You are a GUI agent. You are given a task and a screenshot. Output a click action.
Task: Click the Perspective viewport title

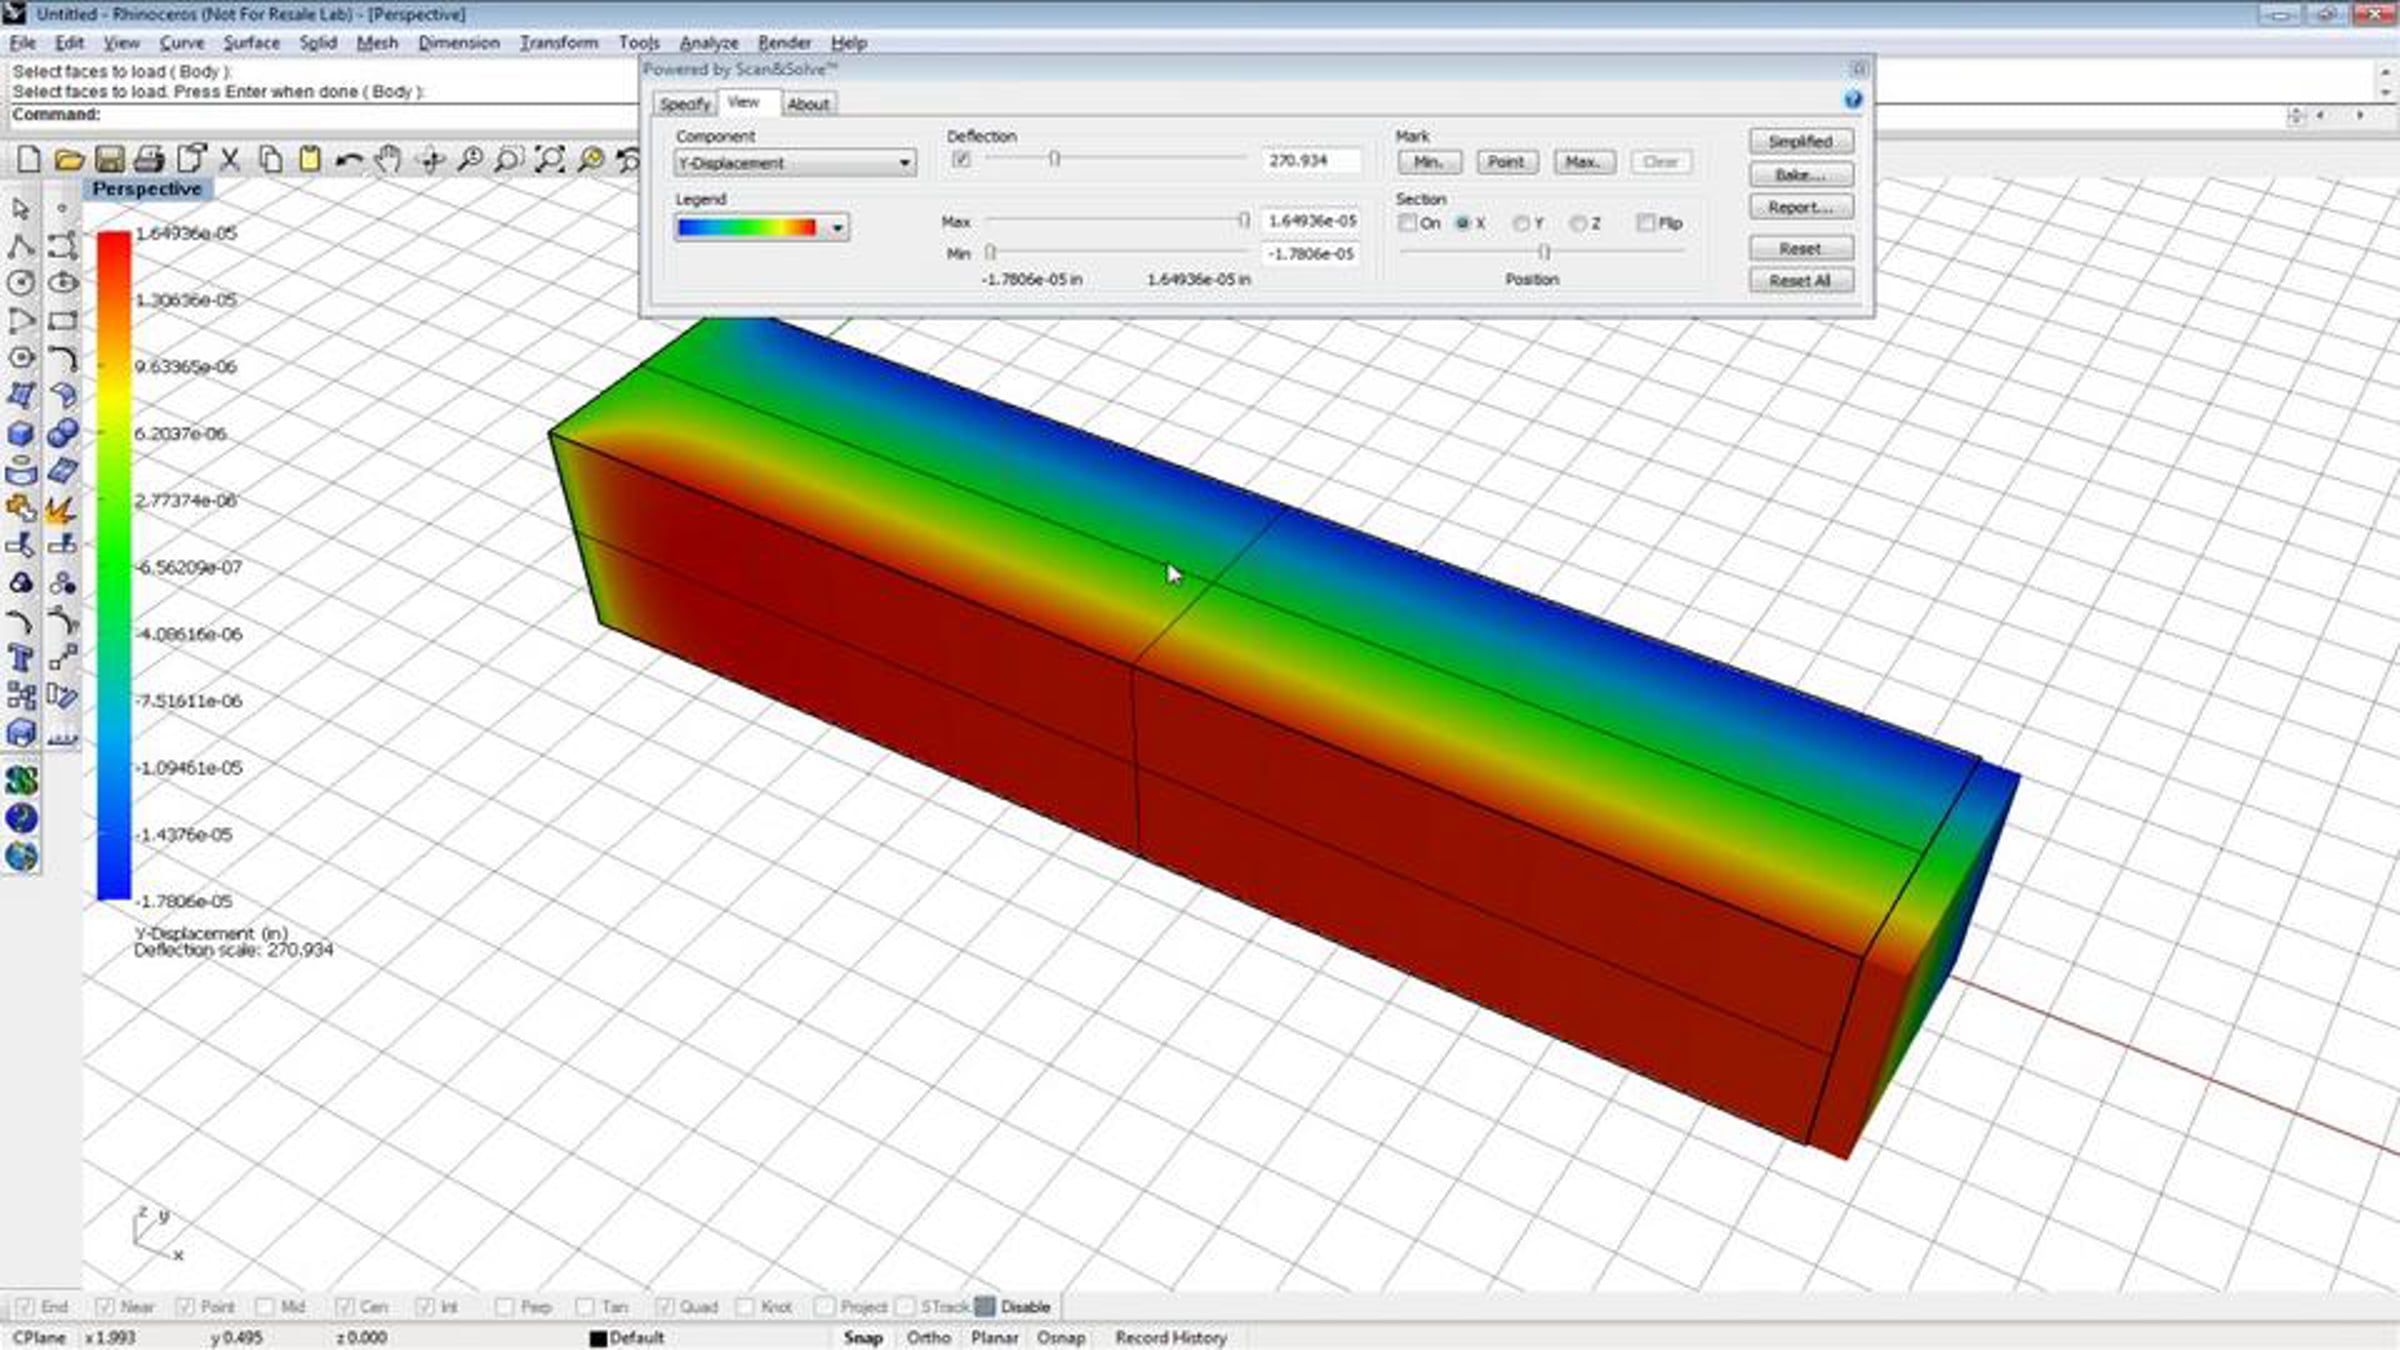147,189
